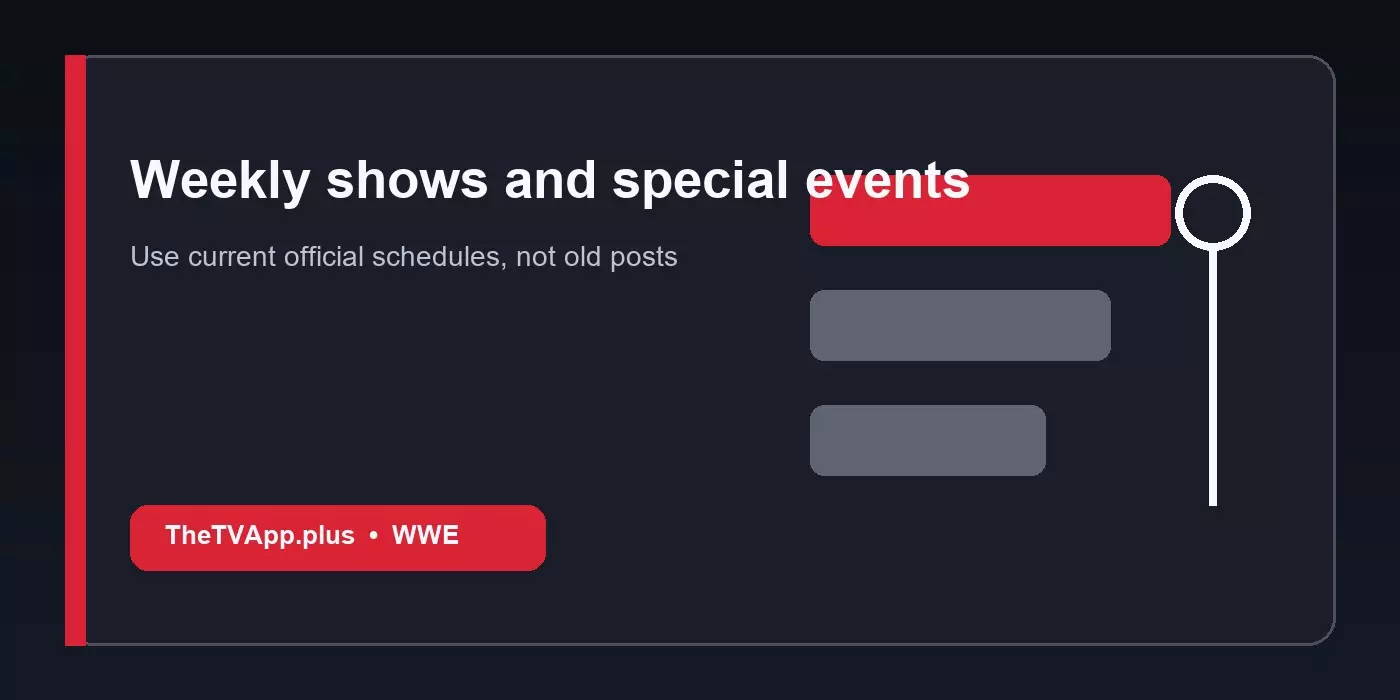The image size is (1400, 700).
Task: Select the red top schedule bar
Action: tap(990, 210)
